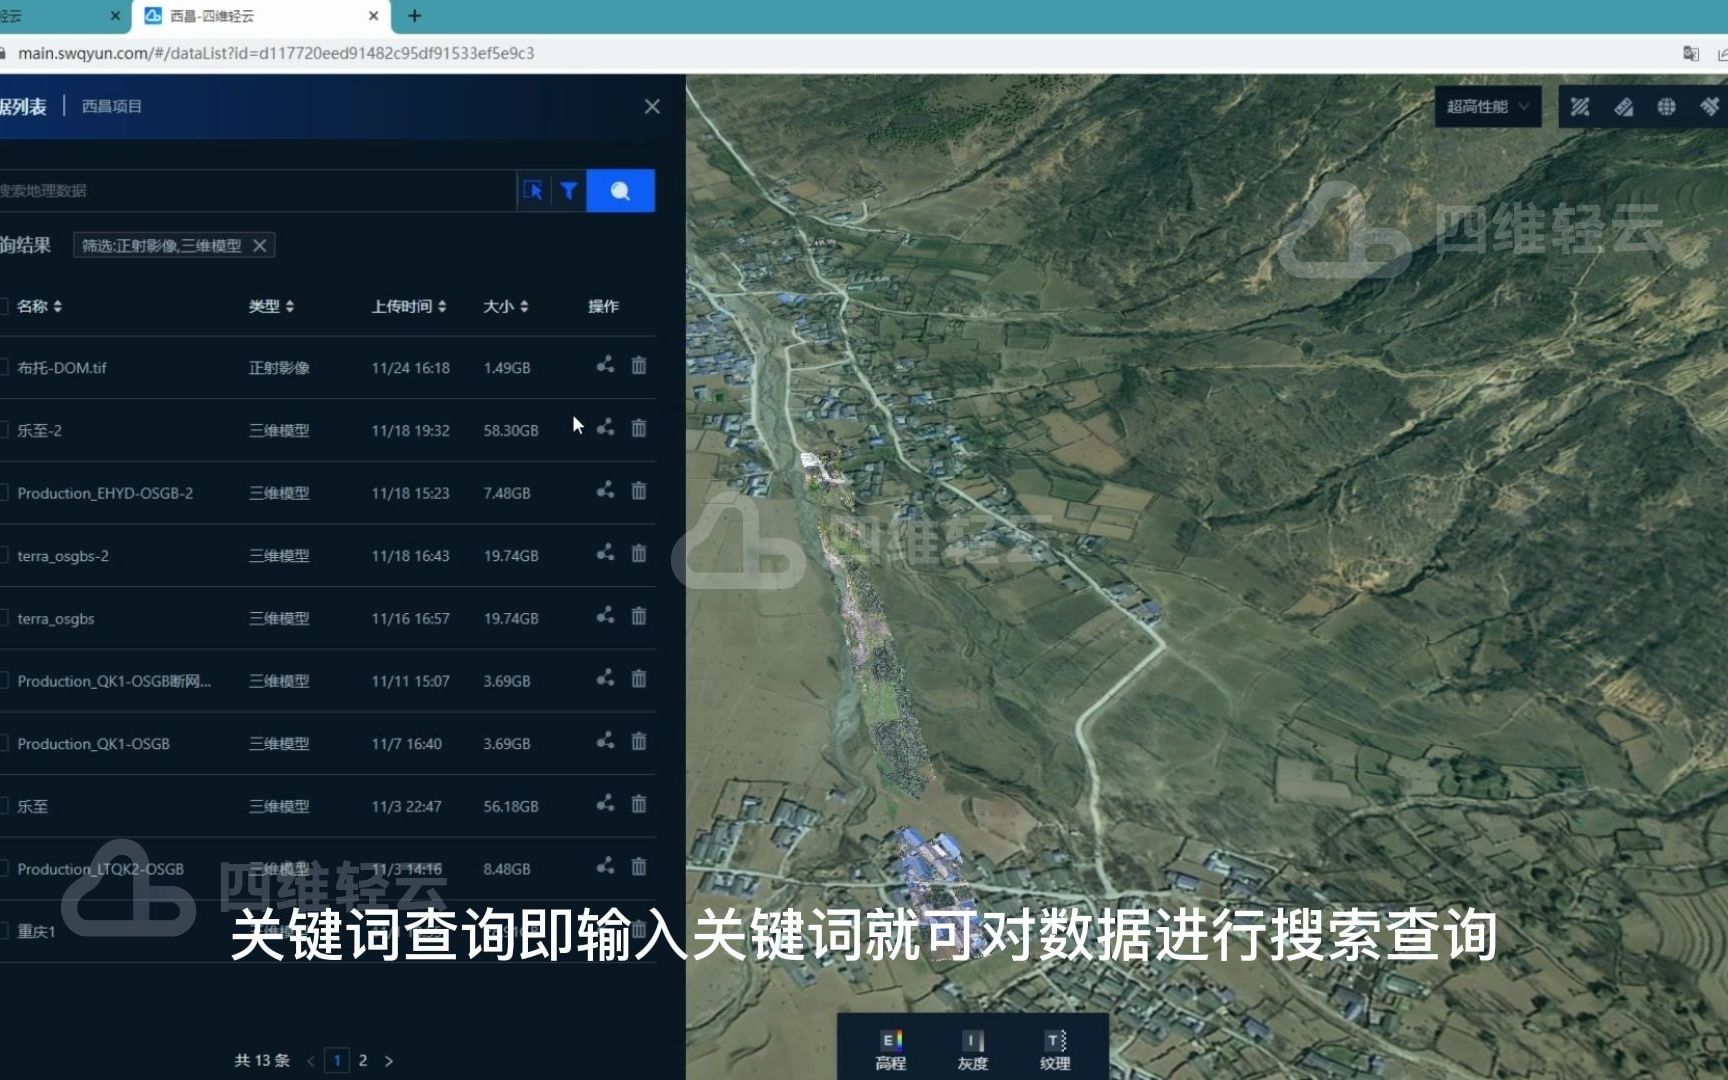1728x1080 pixels.
Task: Open a new browser tab
Action: [414, 16]
